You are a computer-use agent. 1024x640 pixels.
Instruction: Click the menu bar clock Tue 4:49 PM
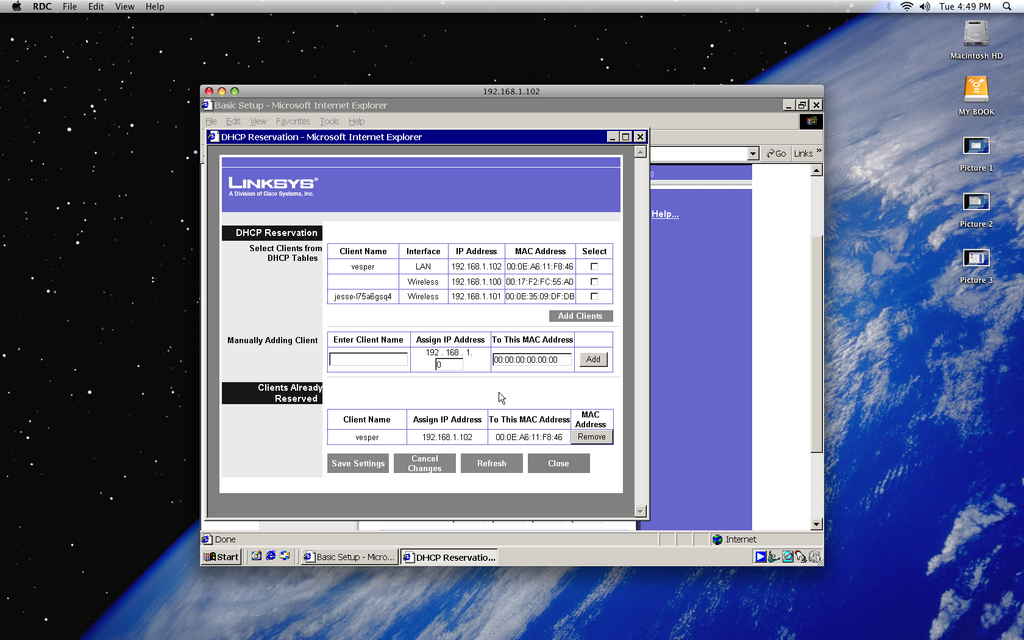pos(965,7)
